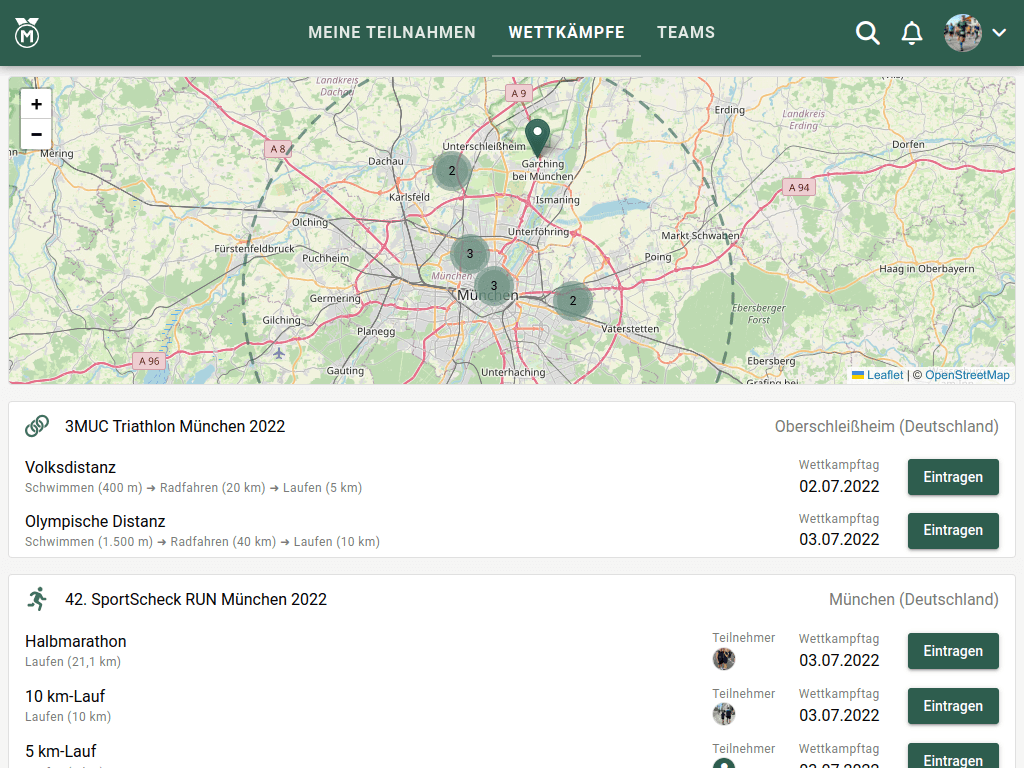Click Eintragen for the 5 km-Lauf
Screen dimensions: 1024x768
(953, 756)
